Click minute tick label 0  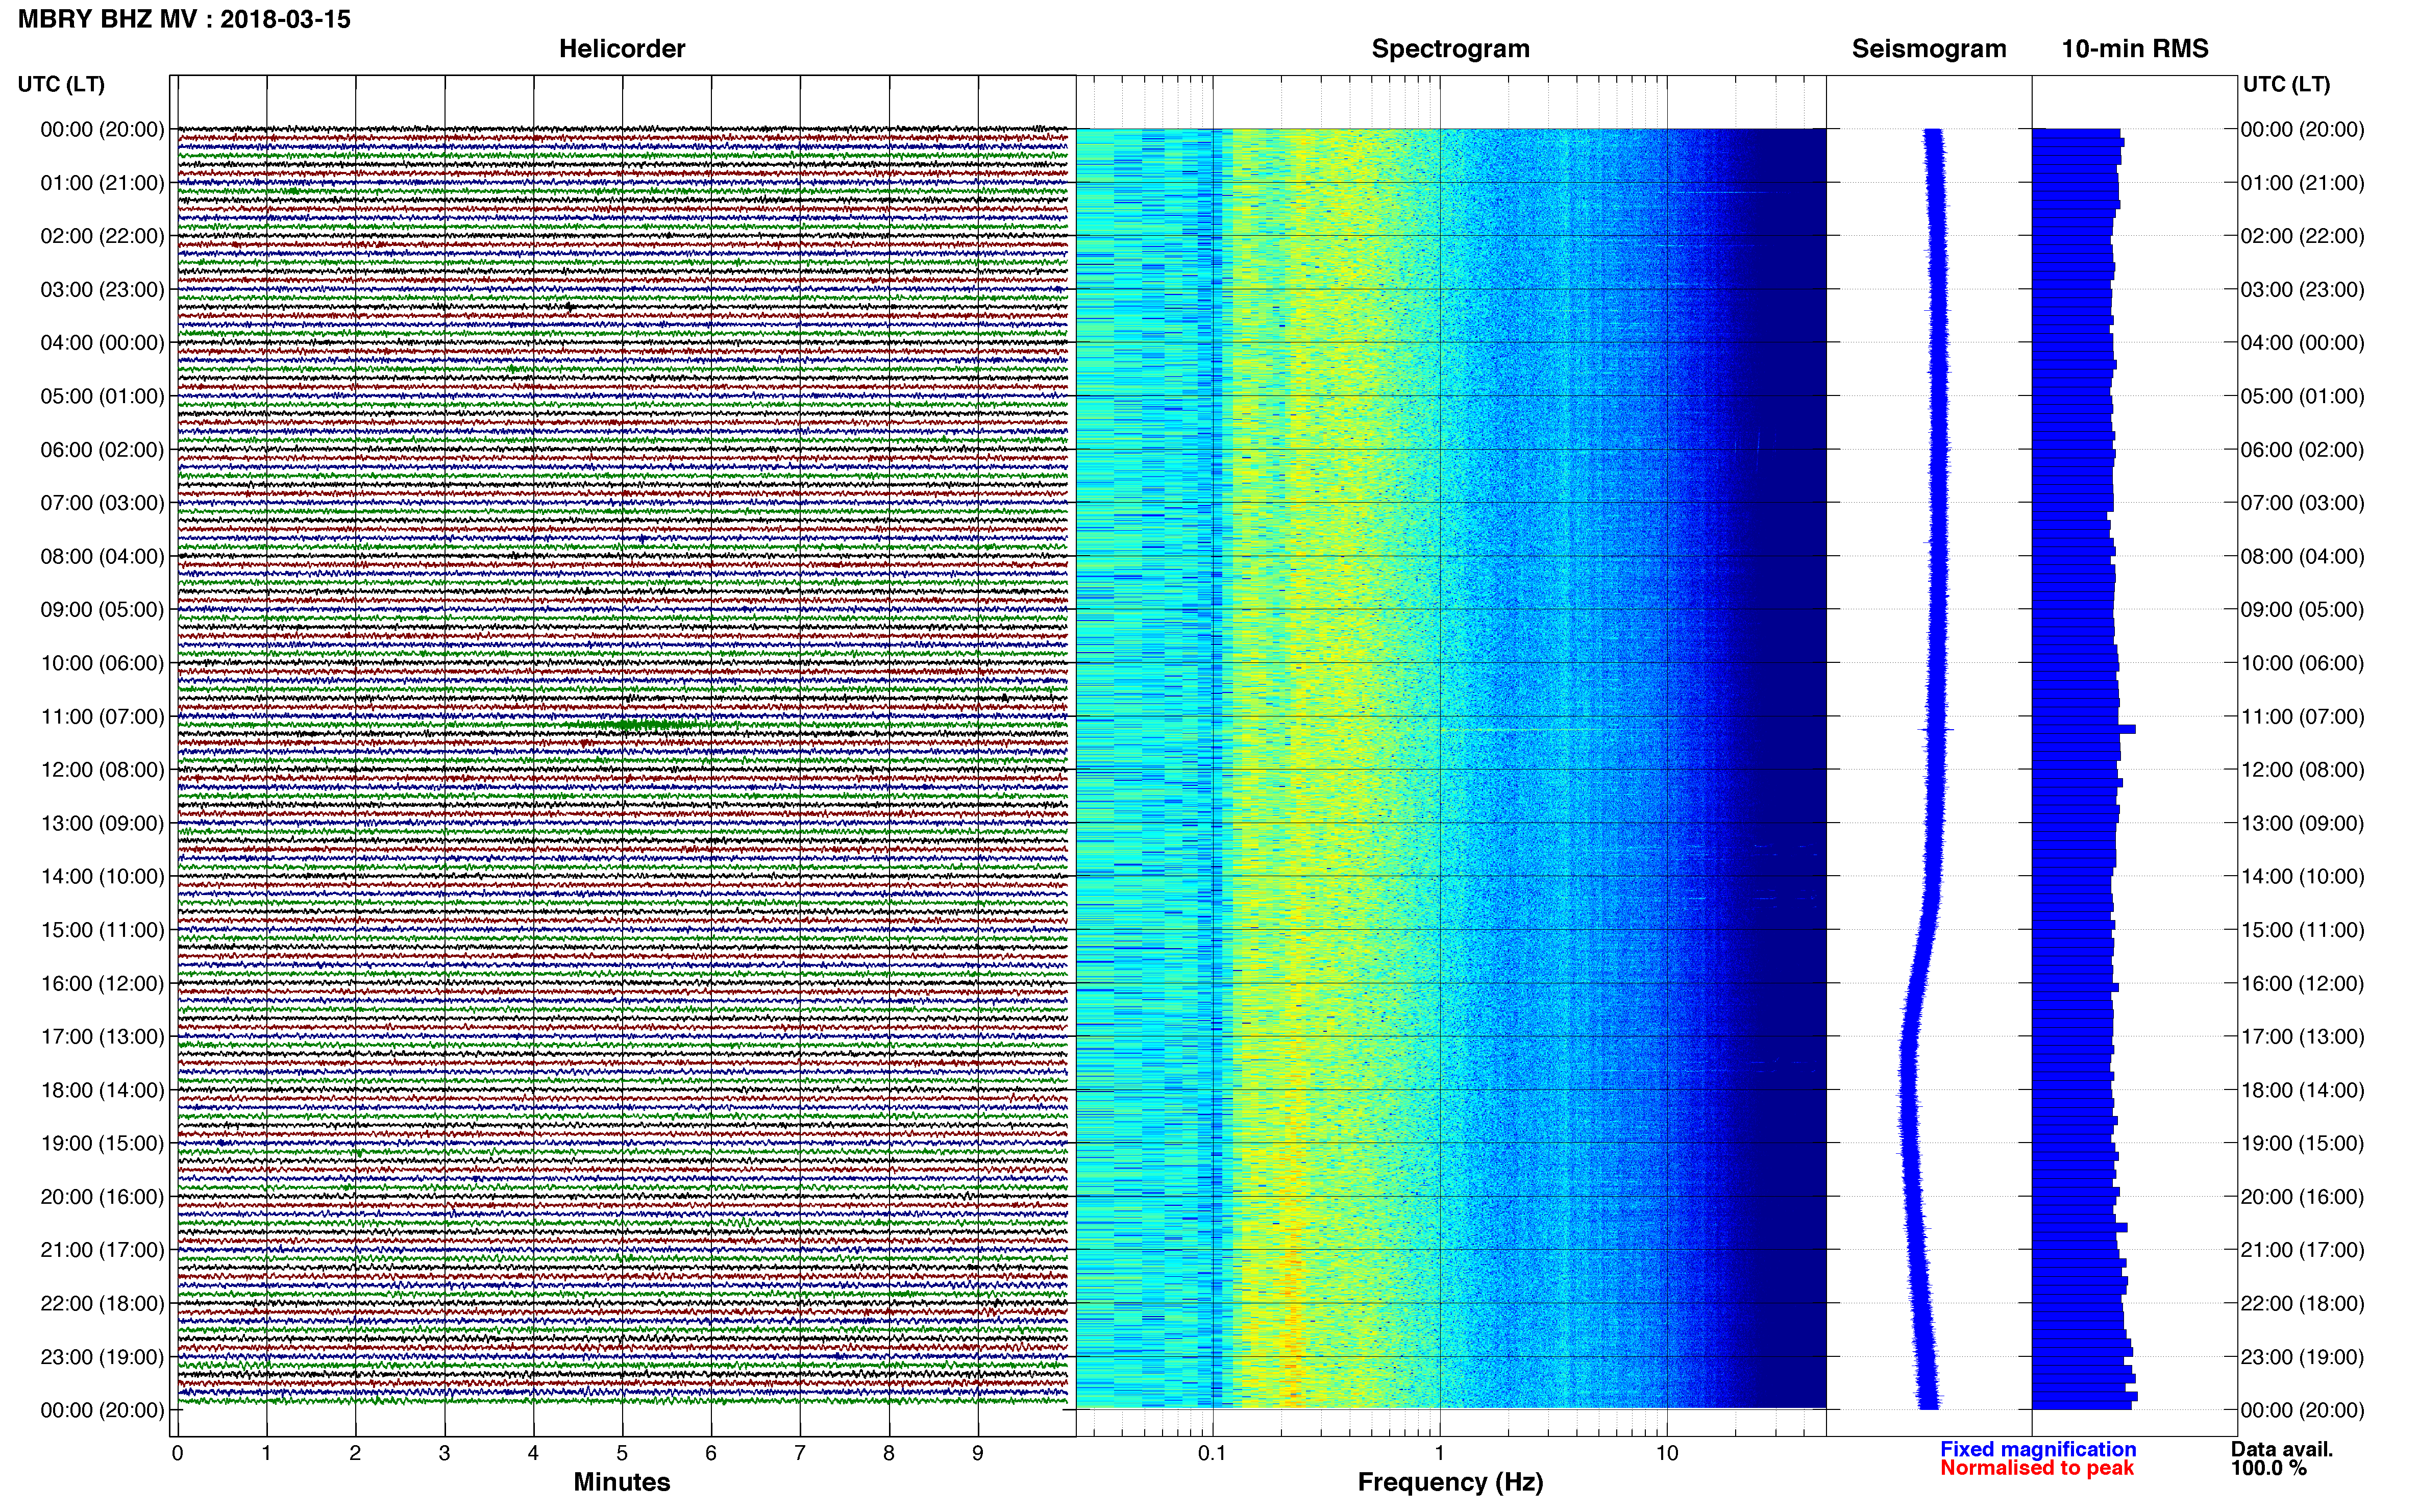pyautogui.click(x=177, y=1453)
